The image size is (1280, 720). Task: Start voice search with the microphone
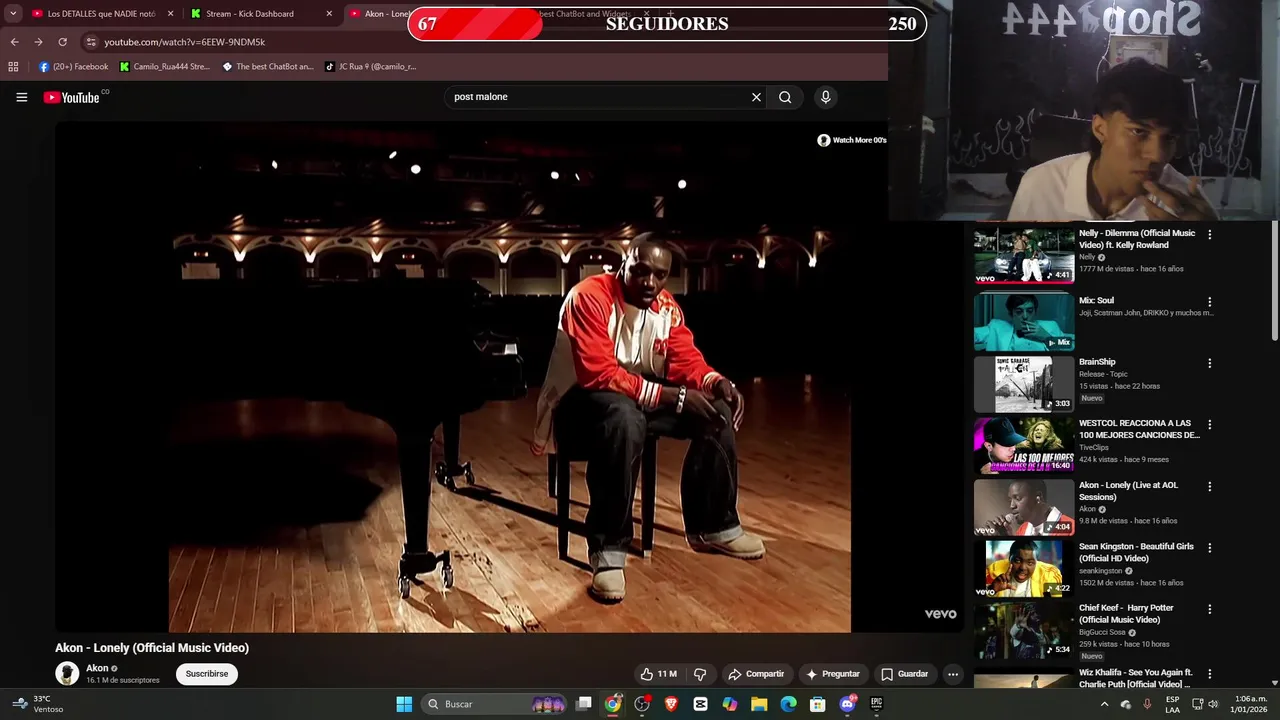coord(825,97)
